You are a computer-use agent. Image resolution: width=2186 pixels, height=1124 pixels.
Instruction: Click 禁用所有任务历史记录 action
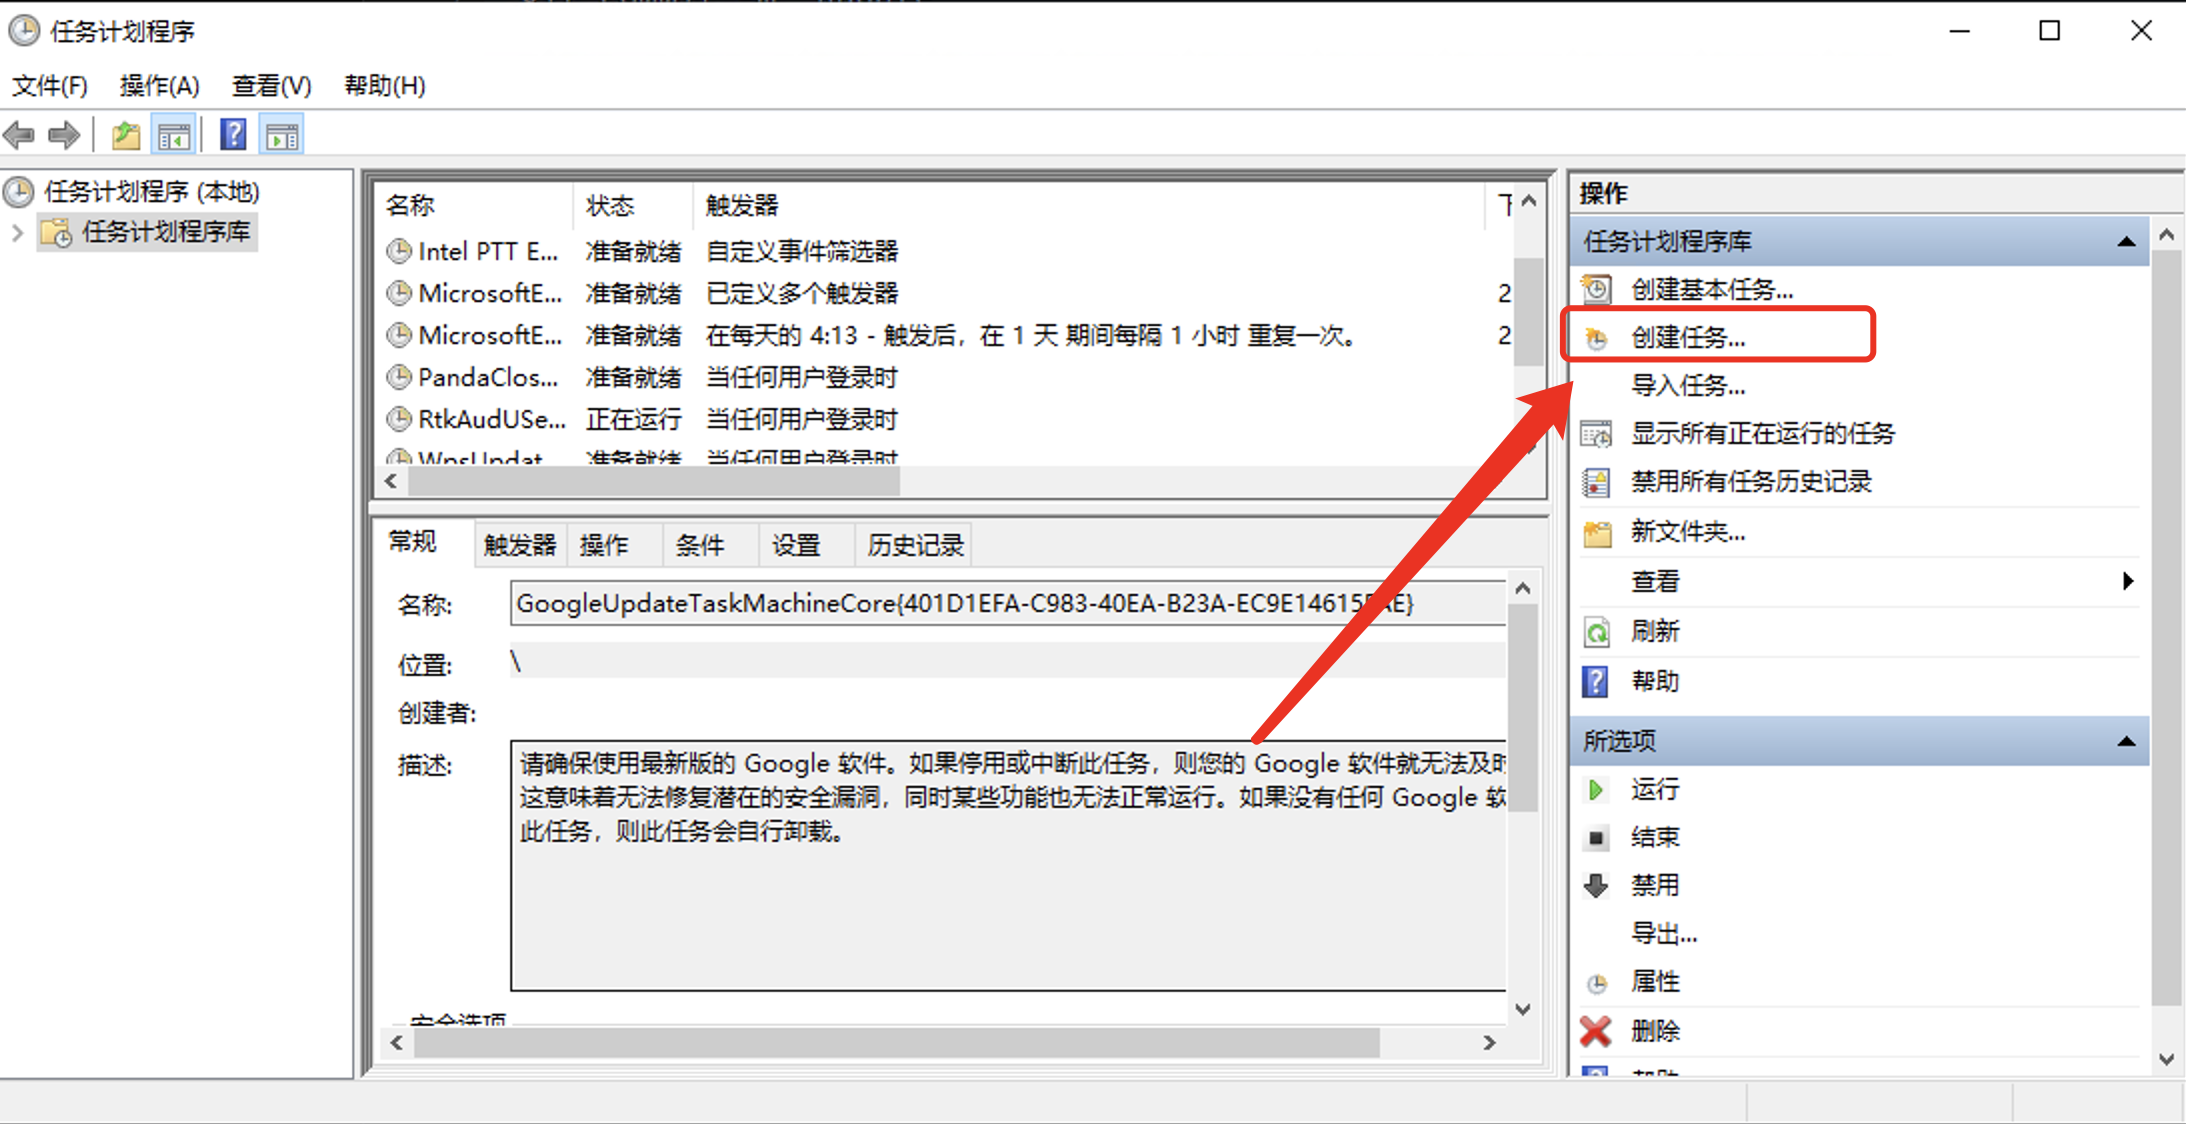pos(1751,482)
